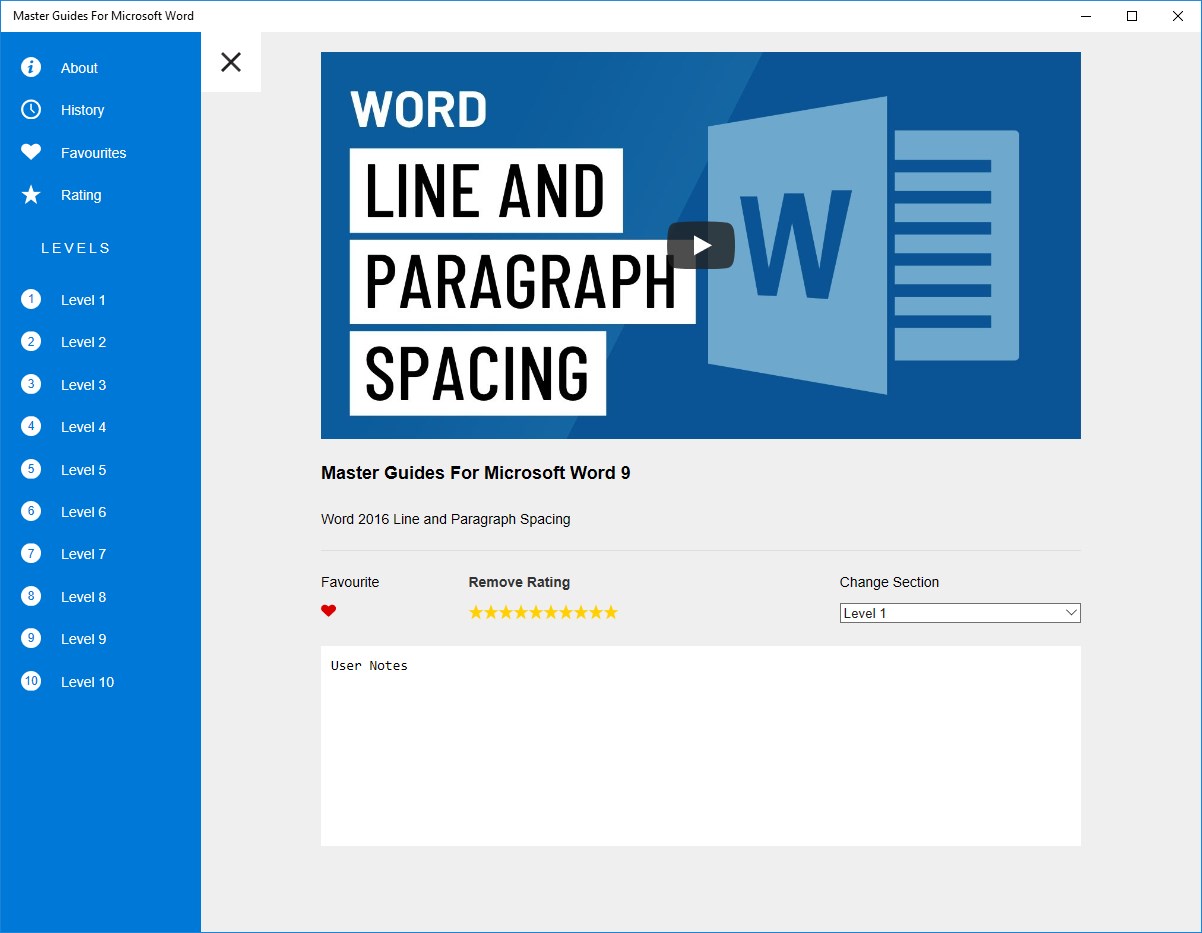Screen dimensions: 1202x933
Task: Click the Level 5 number badge
Action: coord(31,469)
